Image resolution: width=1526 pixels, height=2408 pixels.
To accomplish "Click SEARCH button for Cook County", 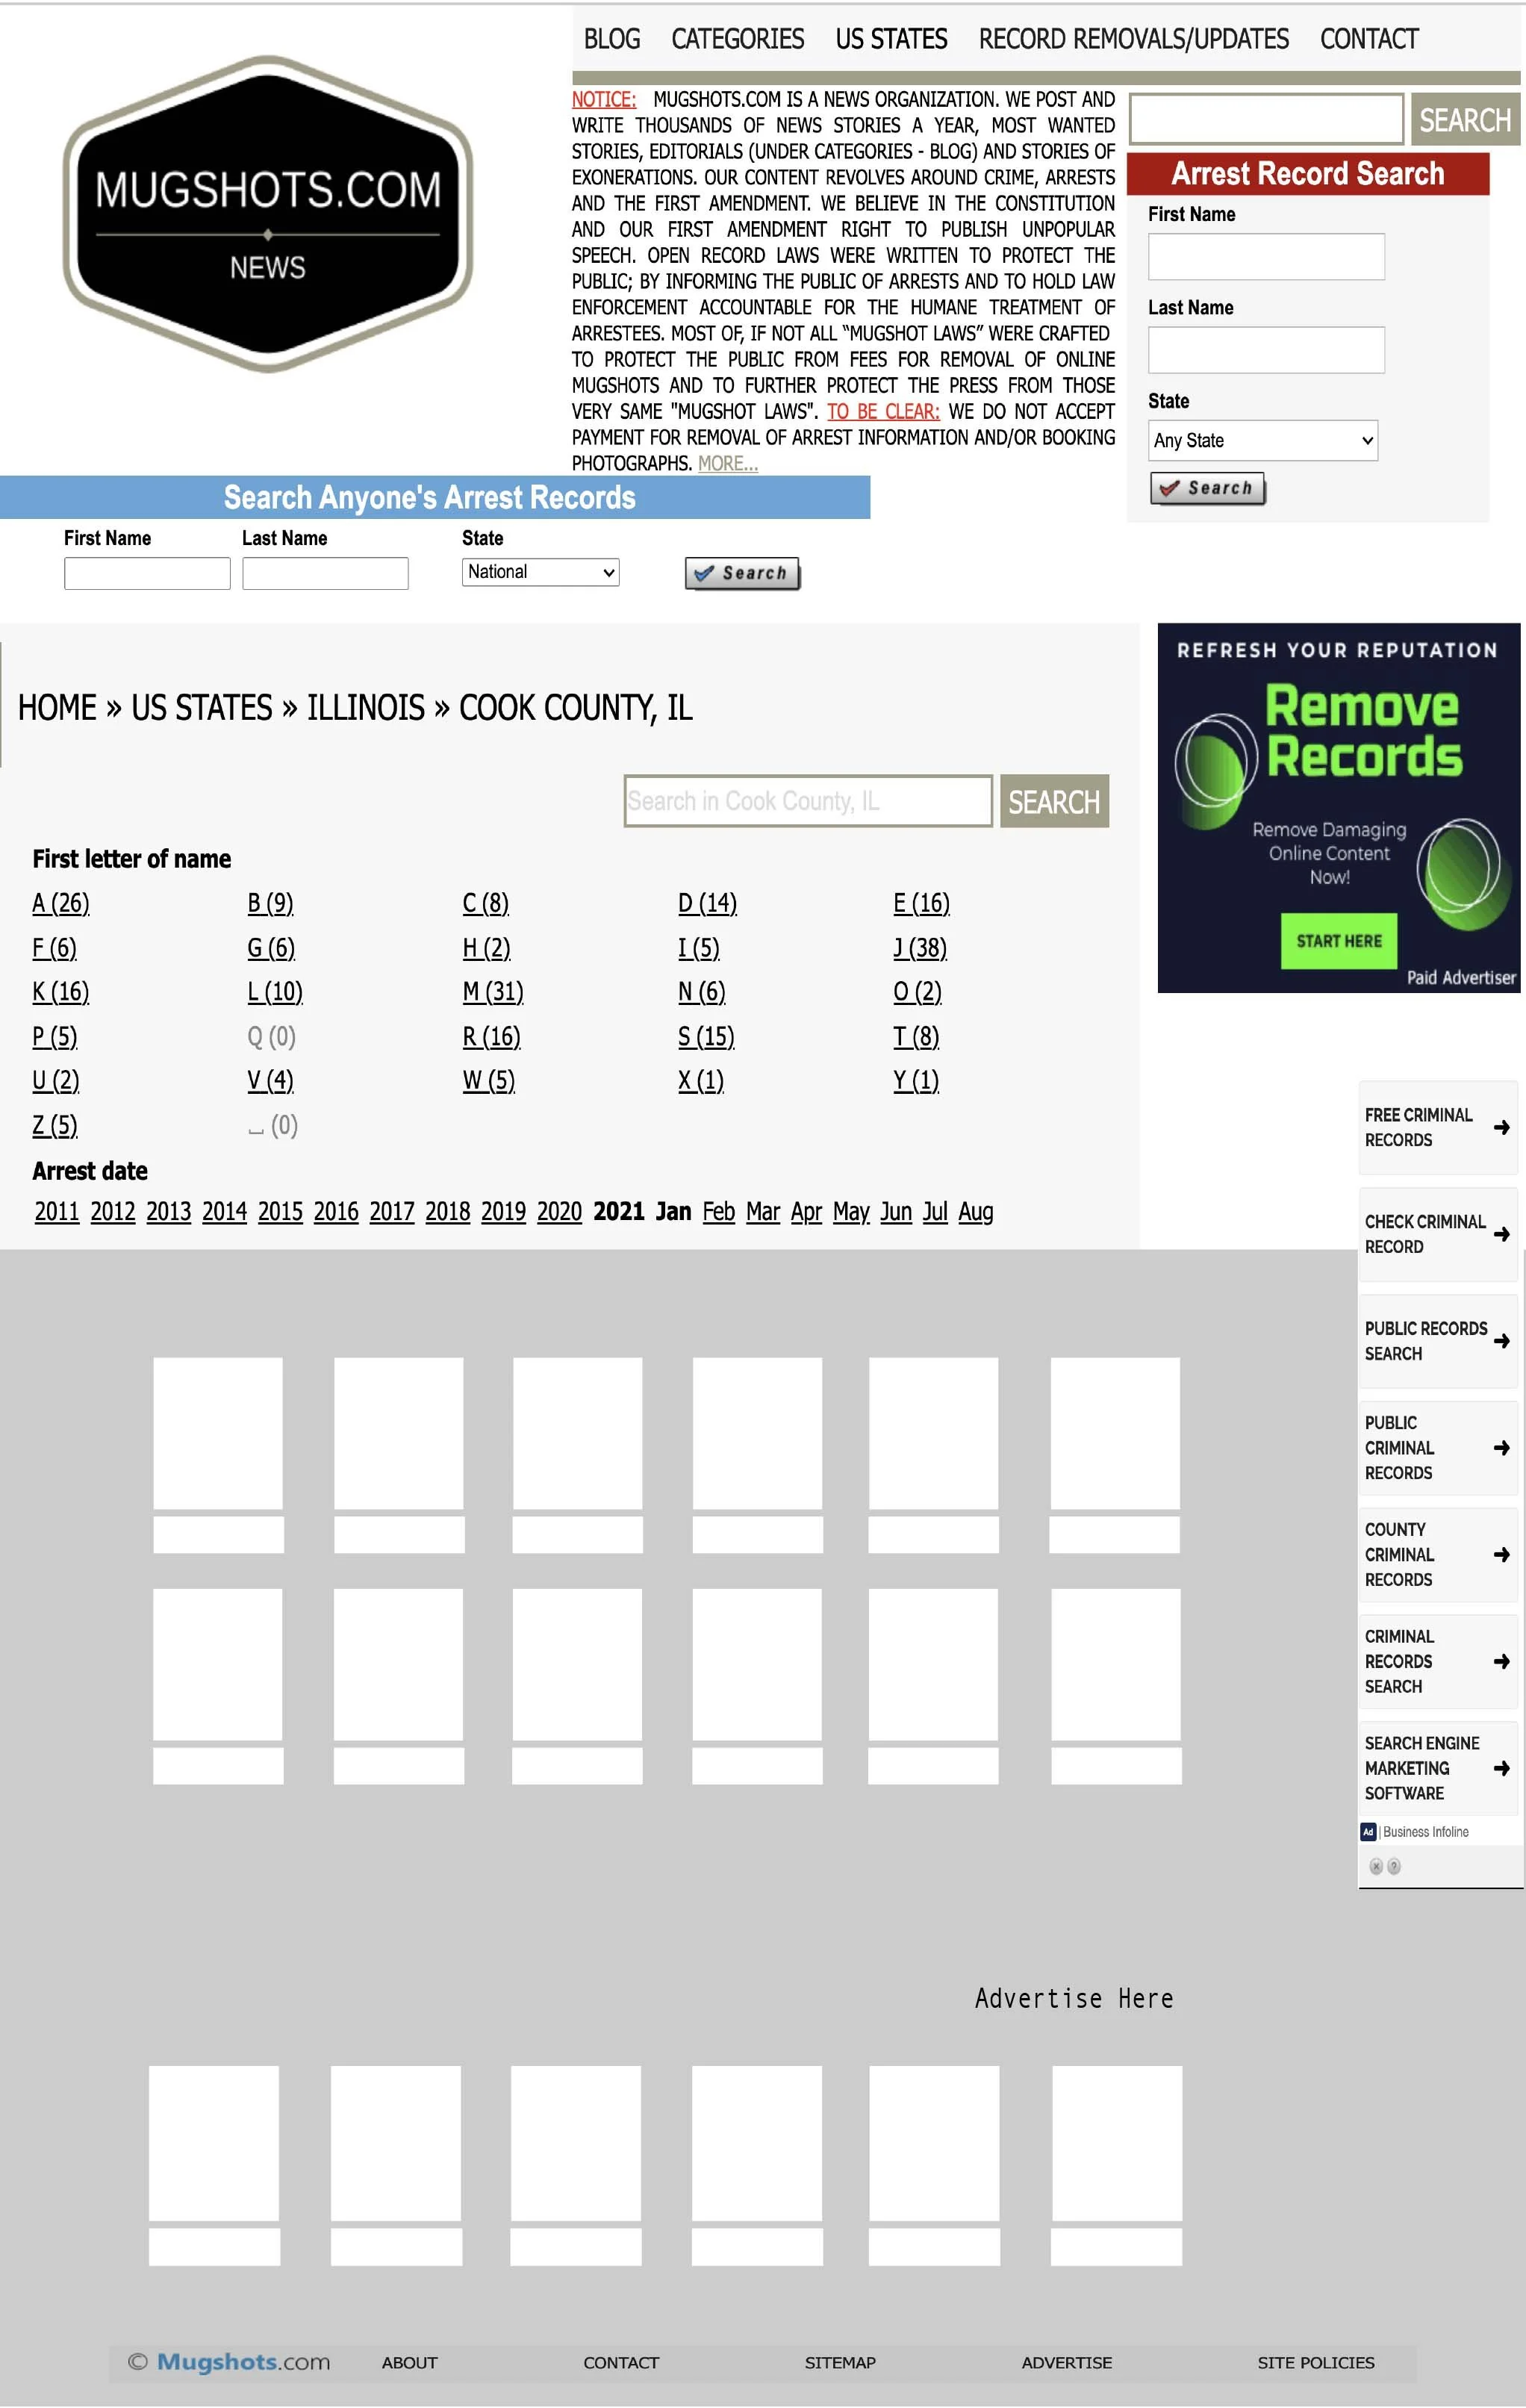I will (x=1054, y=801).
